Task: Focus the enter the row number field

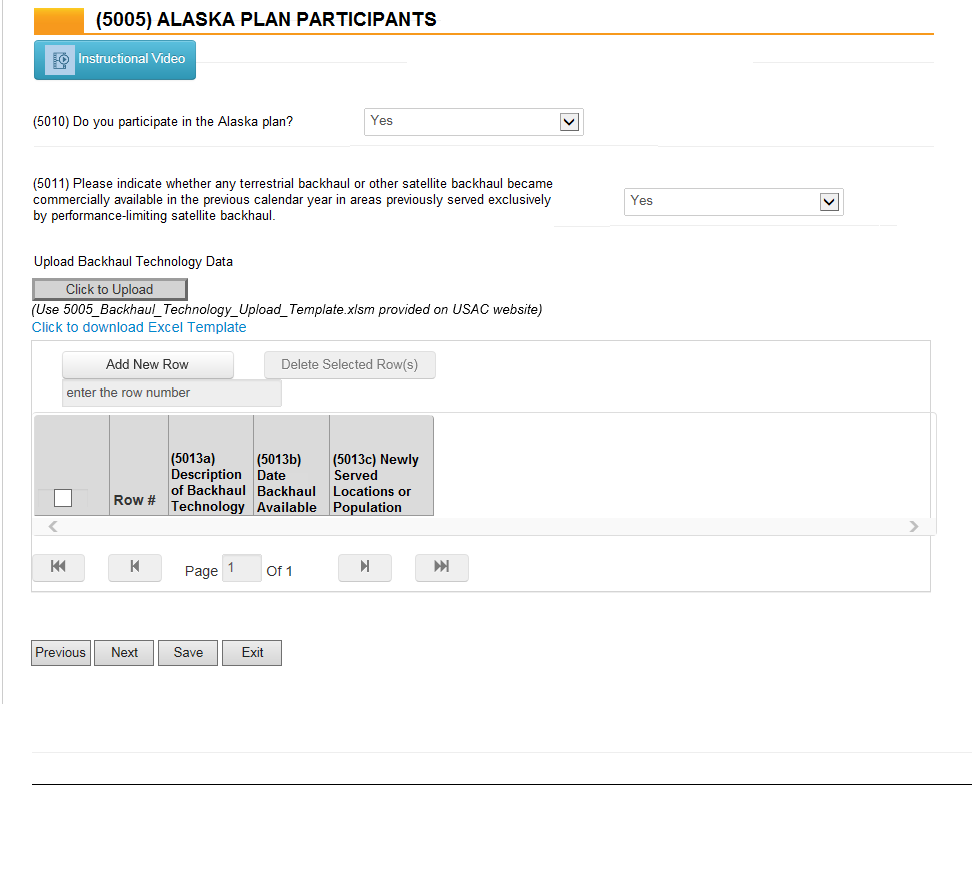Action: tap(172, 393)
